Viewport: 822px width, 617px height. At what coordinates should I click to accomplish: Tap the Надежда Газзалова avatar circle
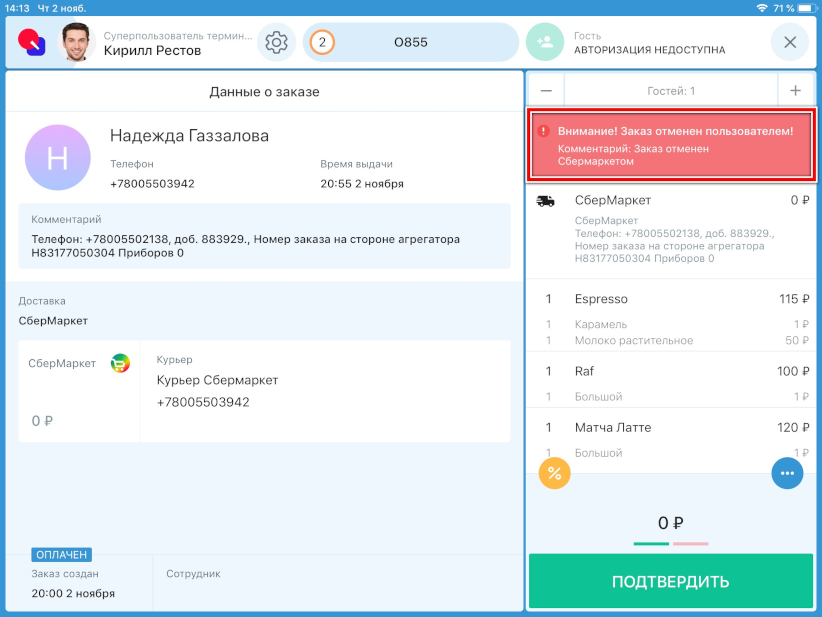[58, 157]
